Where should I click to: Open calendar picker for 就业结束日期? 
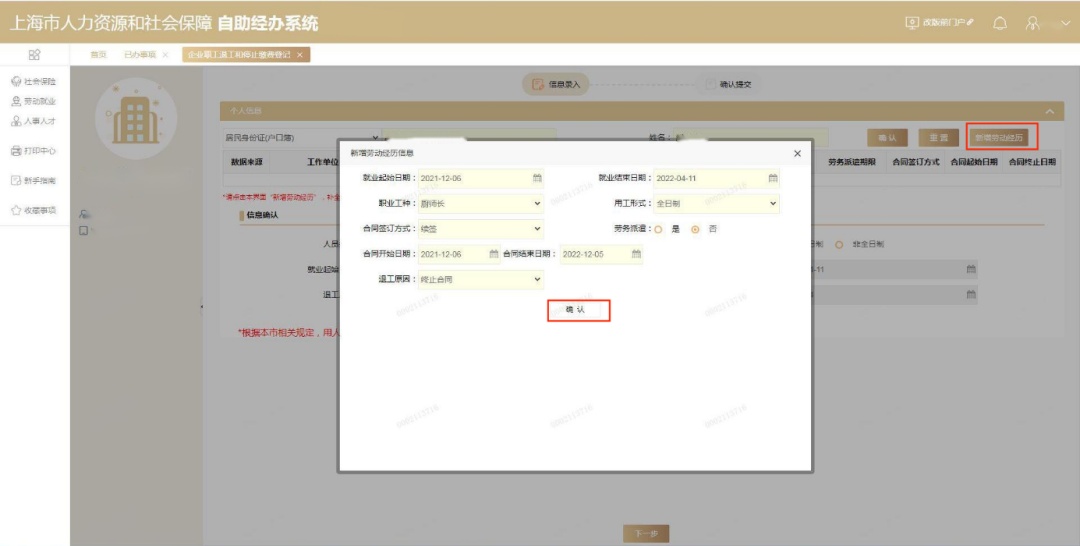(x=772, y=178)
